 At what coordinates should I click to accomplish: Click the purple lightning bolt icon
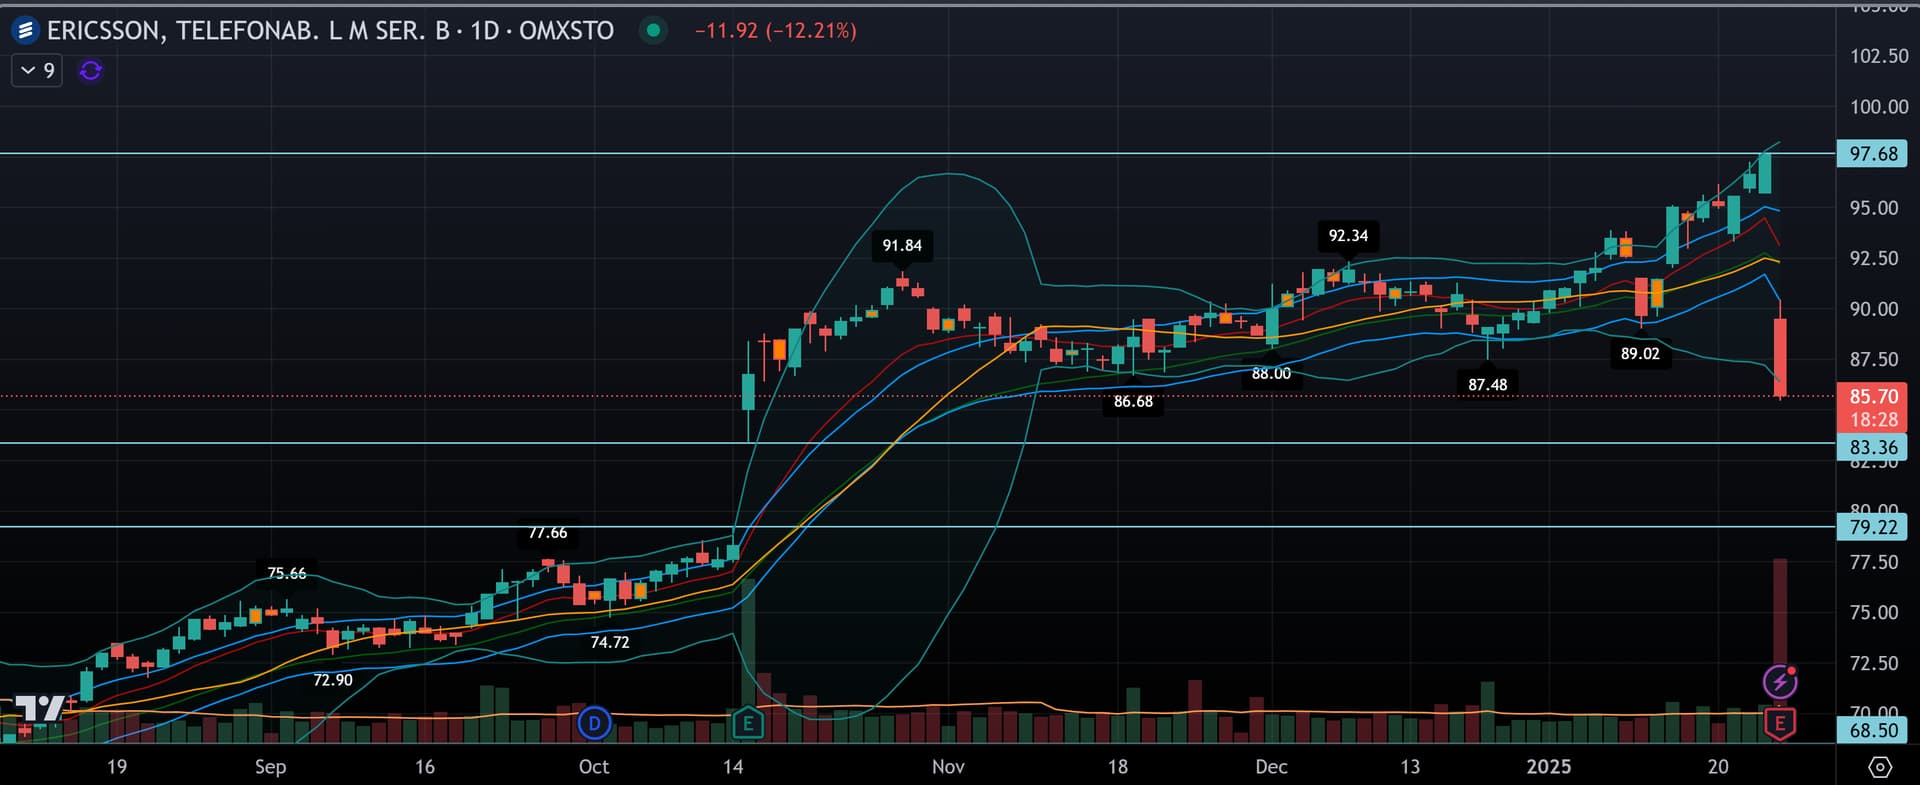coord(1780,682)
